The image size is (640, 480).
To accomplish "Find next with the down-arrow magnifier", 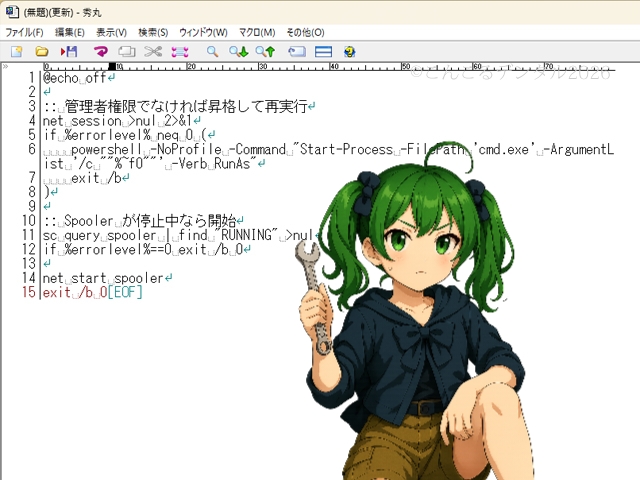I will tap(239, 51).
